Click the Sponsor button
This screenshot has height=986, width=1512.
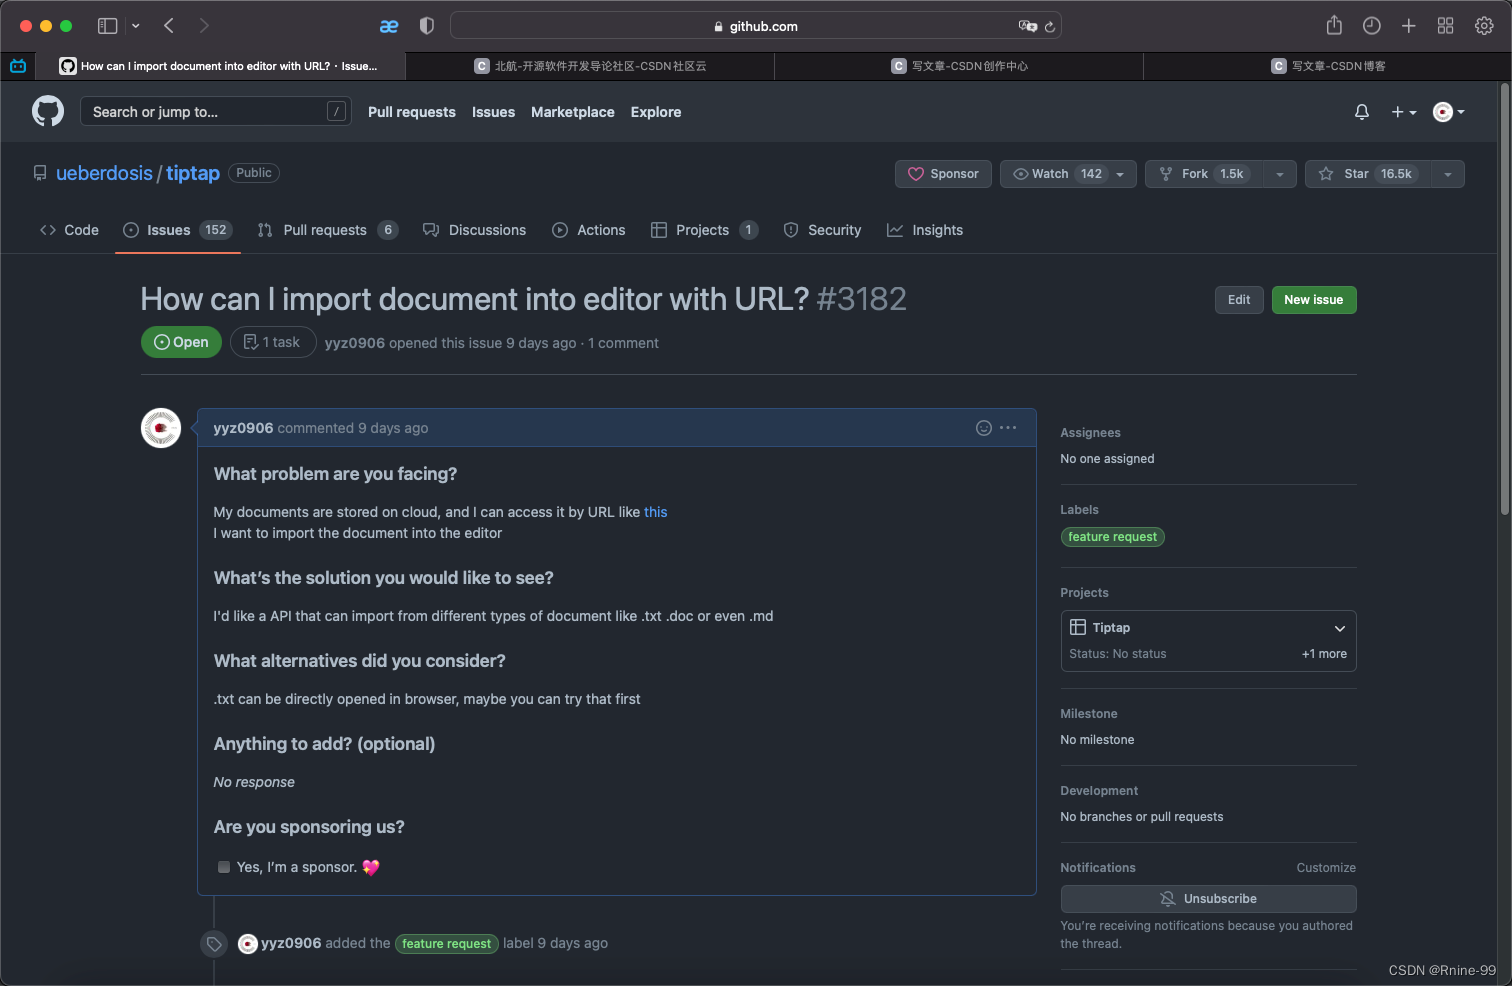(x=943, y=174)
